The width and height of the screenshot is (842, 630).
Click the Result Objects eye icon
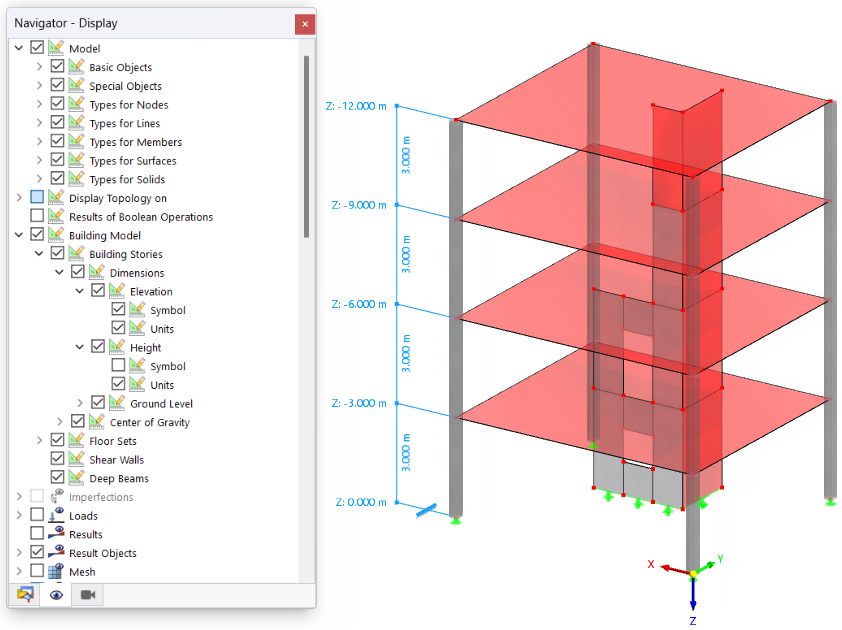[56, 553]
